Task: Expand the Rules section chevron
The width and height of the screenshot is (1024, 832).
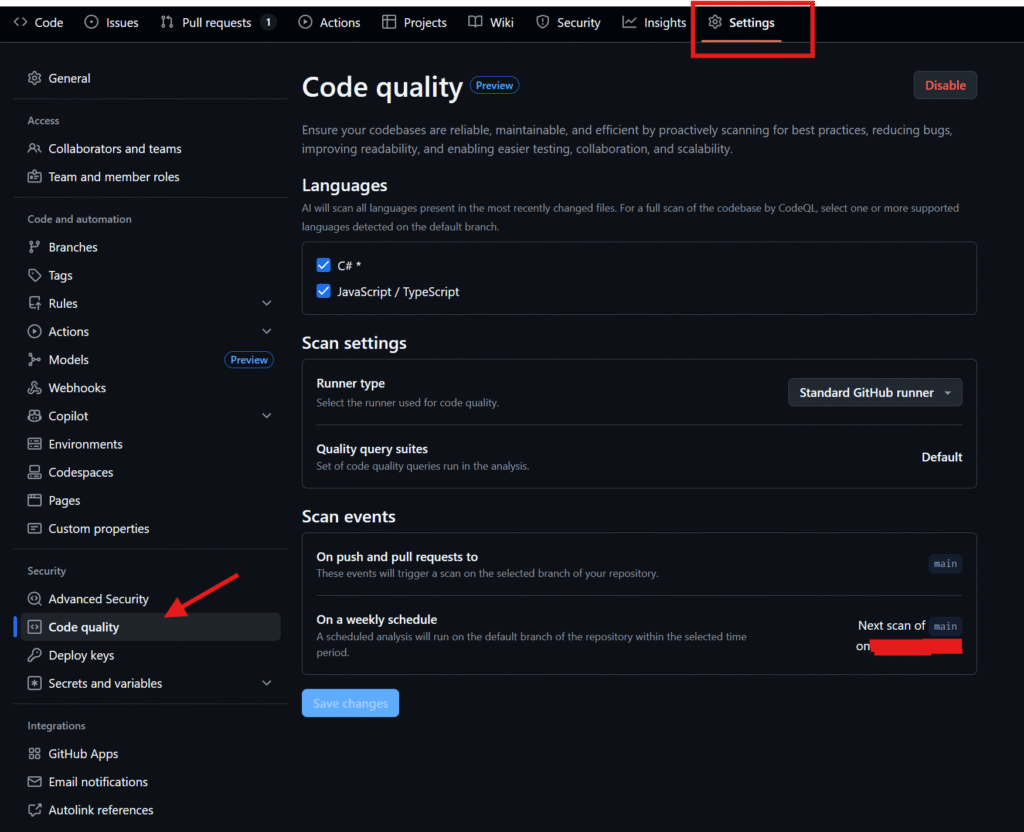Action: [266, 304]
